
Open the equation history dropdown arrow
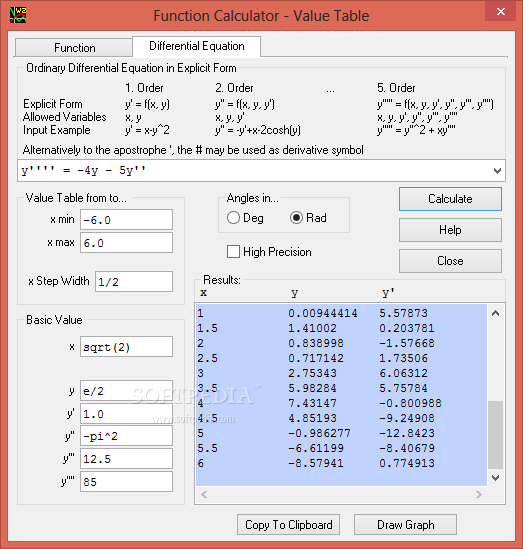(x=497, y=171)
